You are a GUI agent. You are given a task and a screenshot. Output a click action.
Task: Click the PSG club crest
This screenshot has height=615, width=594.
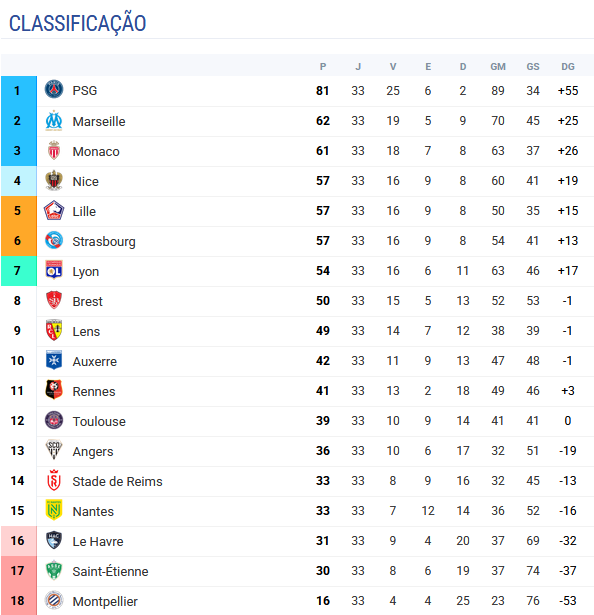(54, 90)
